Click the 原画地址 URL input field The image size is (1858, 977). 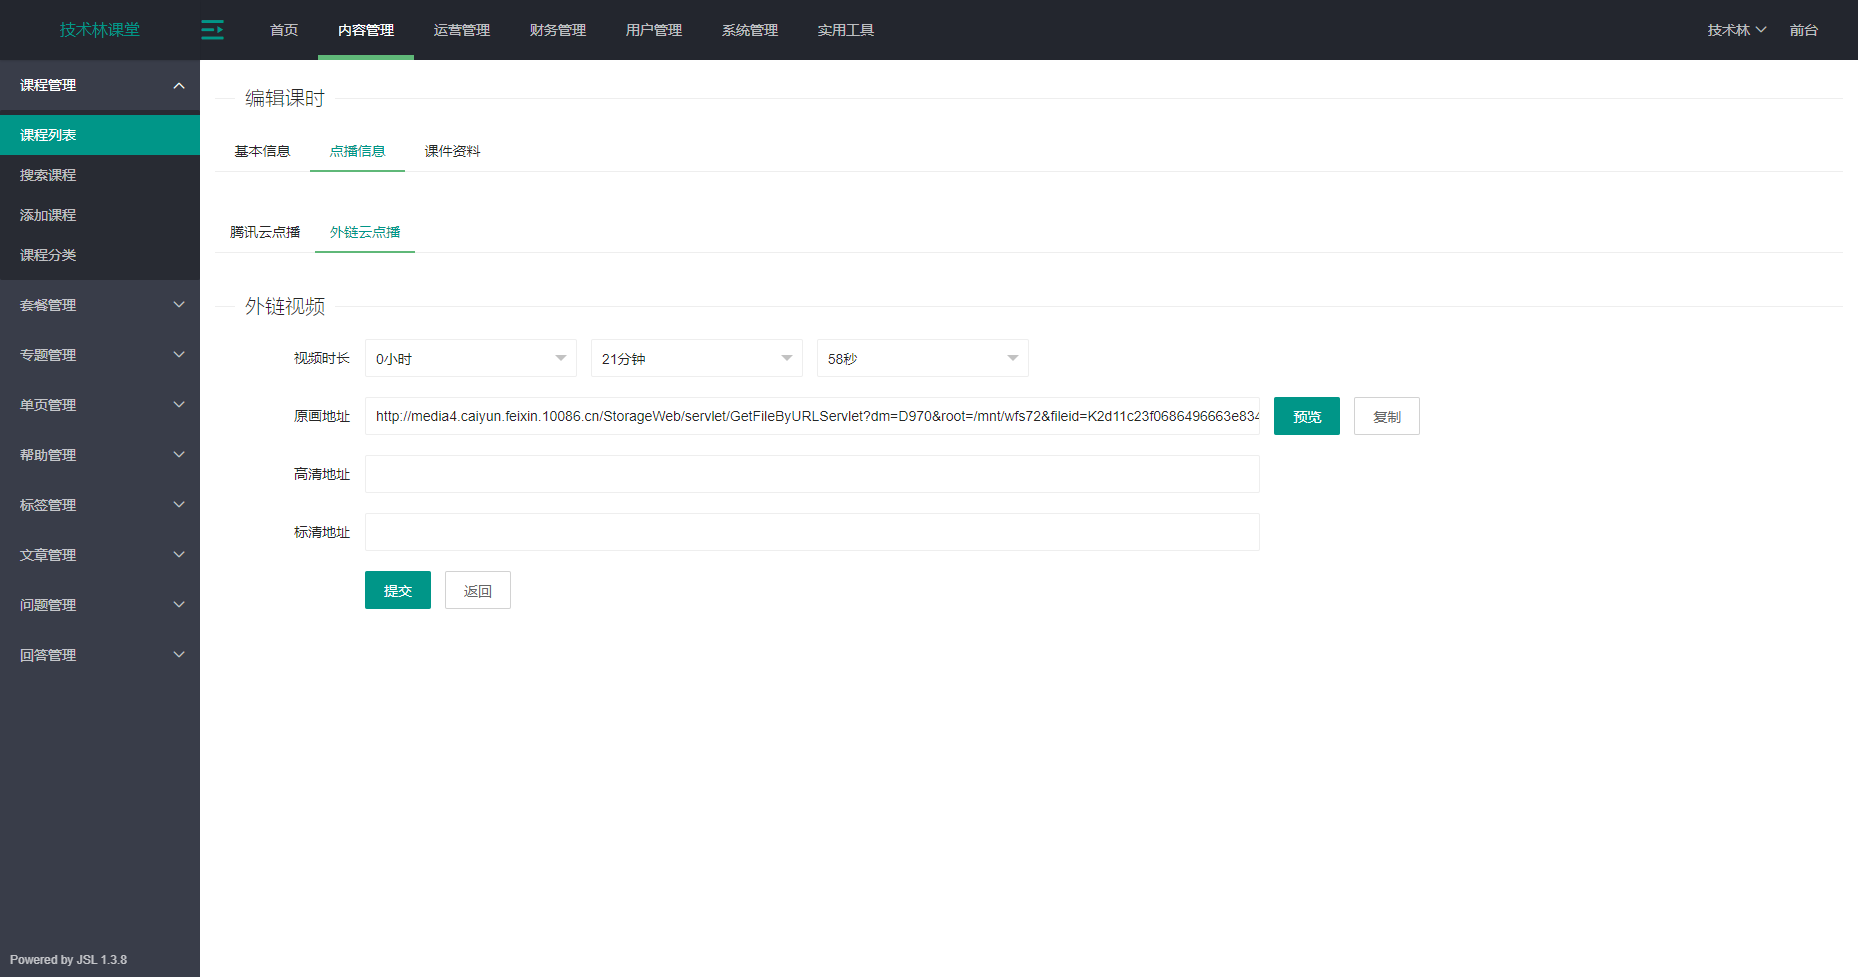pos(812,416)
